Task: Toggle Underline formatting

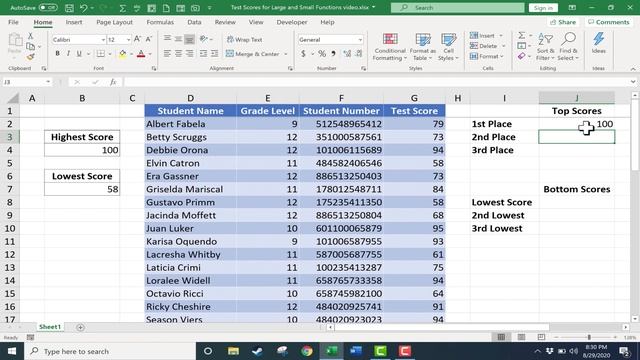Action: click(79, 53)
